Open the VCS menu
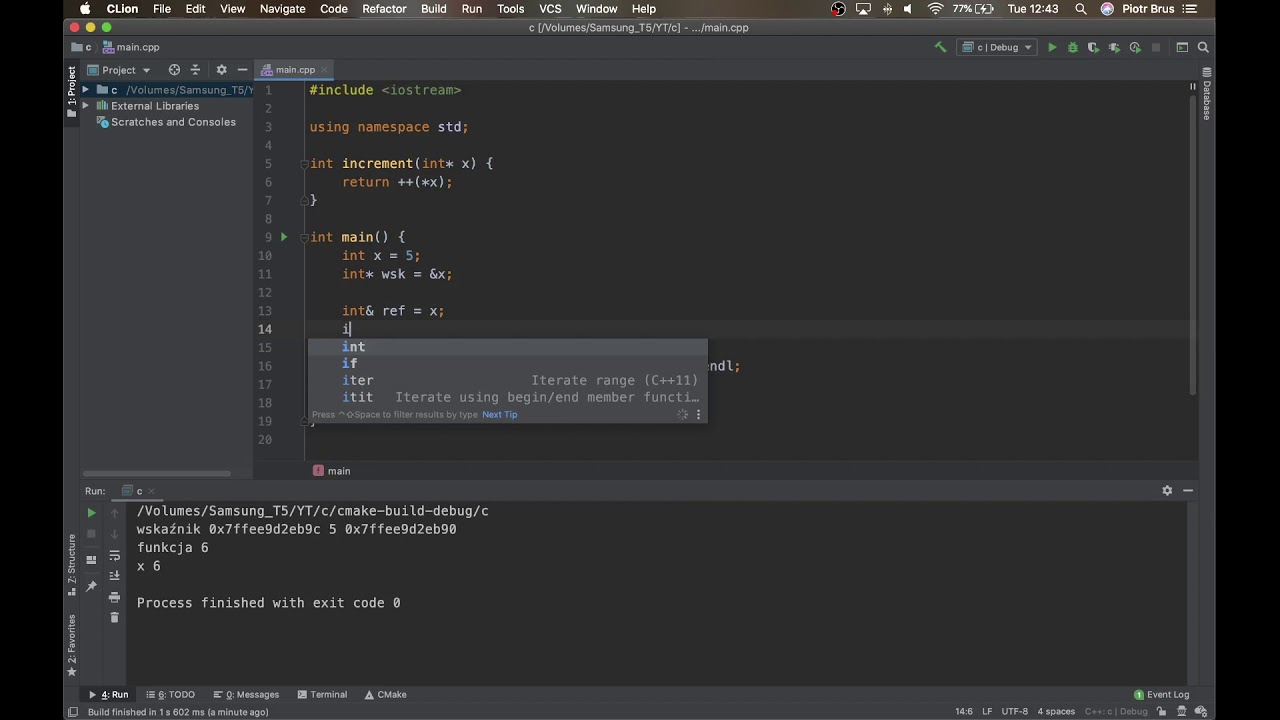The height and width of the screenshot is (720, 1280). (550, 9)
